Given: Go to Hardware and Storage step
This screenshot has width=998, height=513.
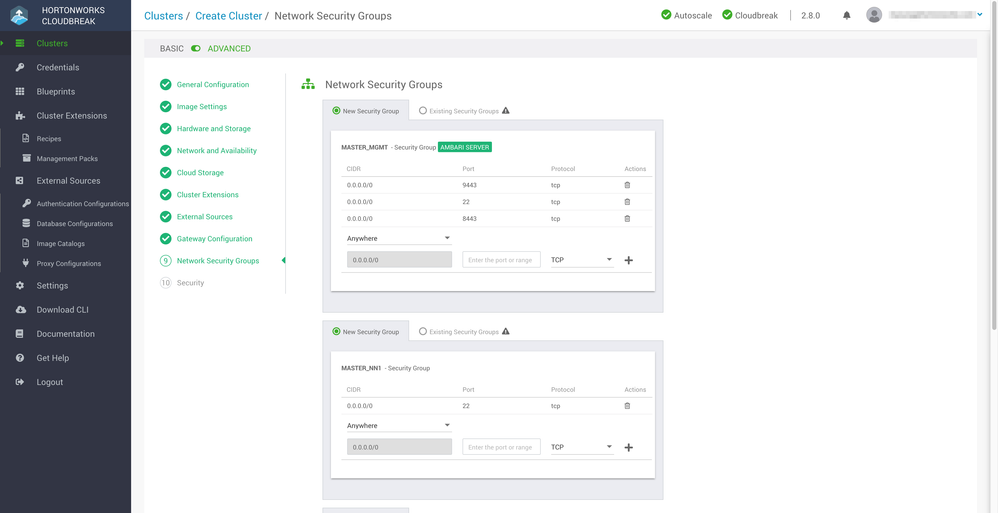Looking at the screenshot, I should tap(213, 129).
